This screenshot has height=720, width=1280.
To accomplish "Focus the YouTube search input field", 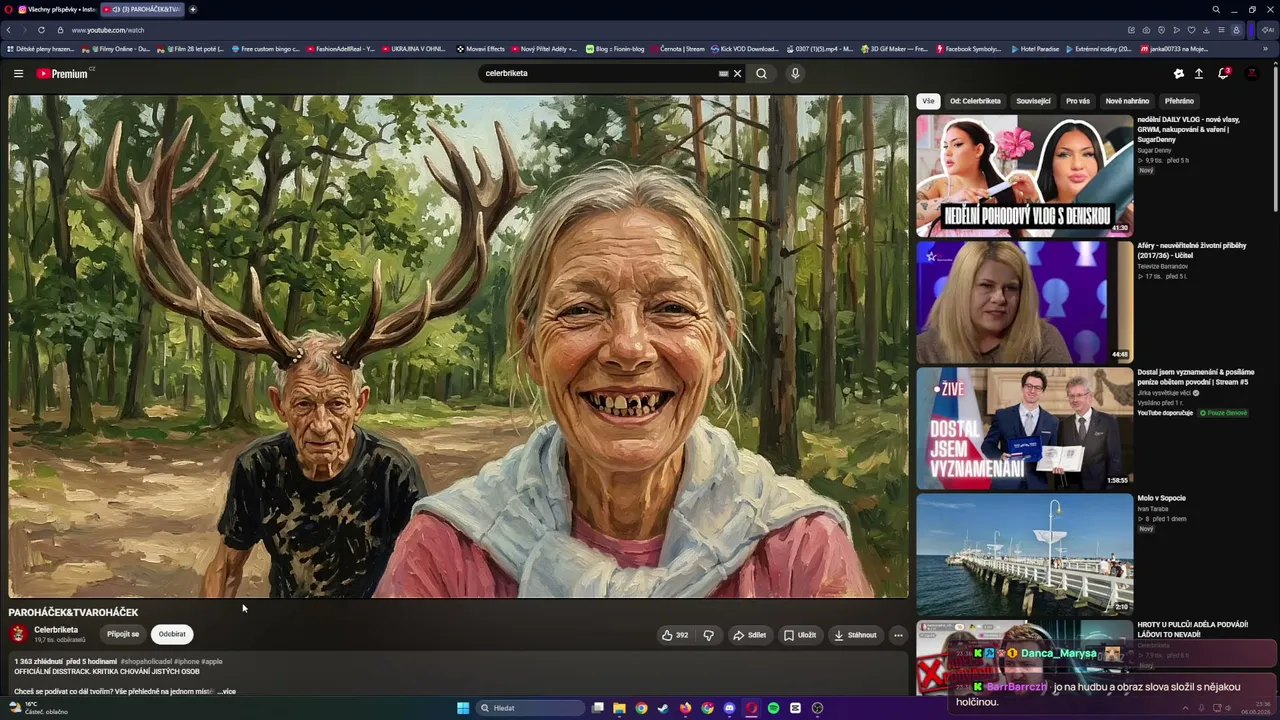I will 598,73.
